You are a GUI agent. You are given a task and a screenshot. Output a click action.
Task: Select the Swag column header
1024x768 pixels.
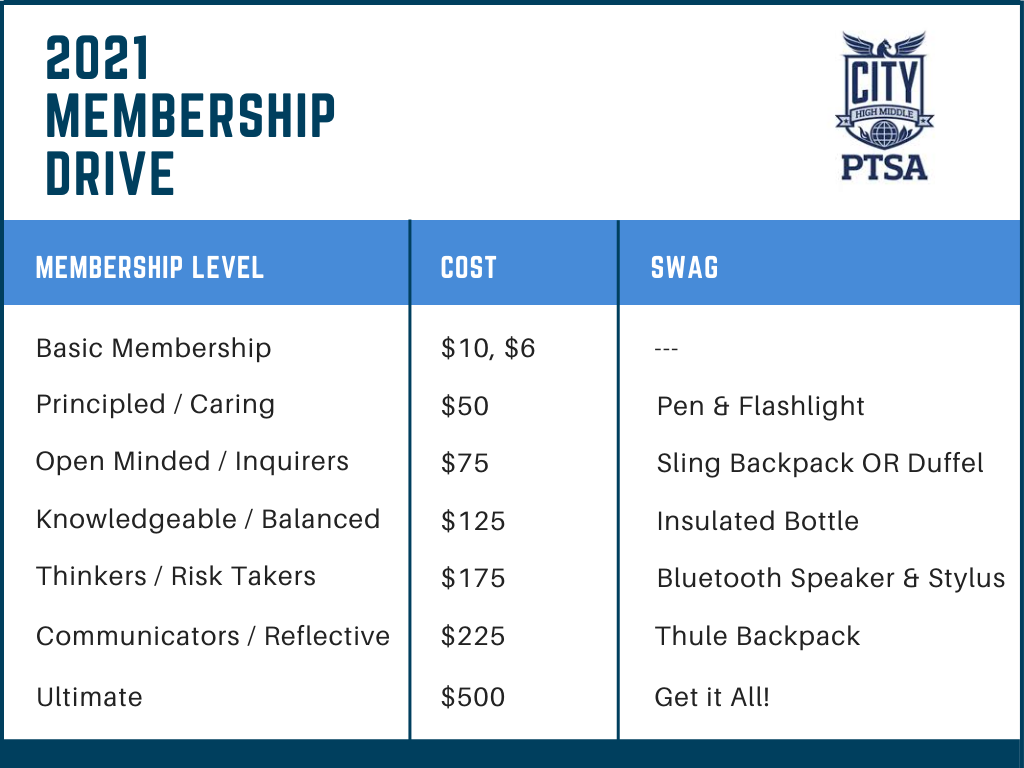(684, 268)
